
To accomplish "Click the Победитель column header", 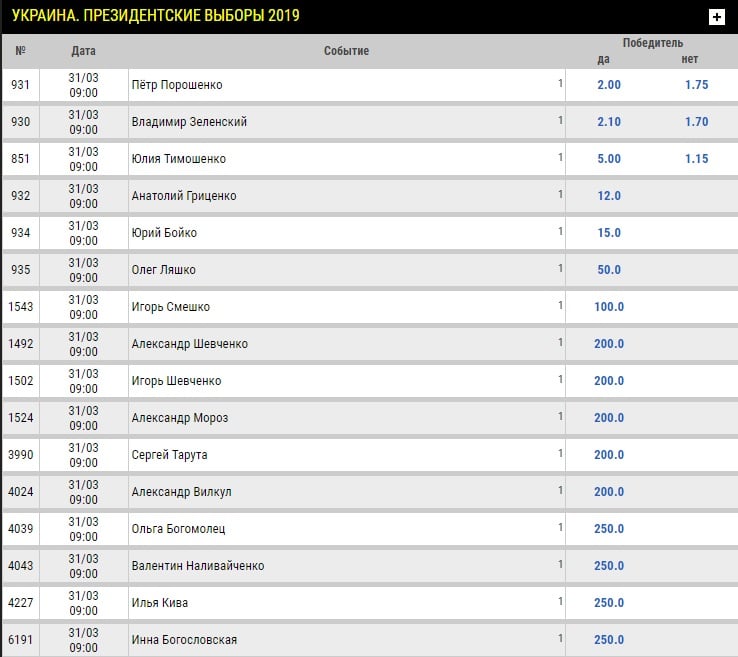I will click(x=653, y=43).
